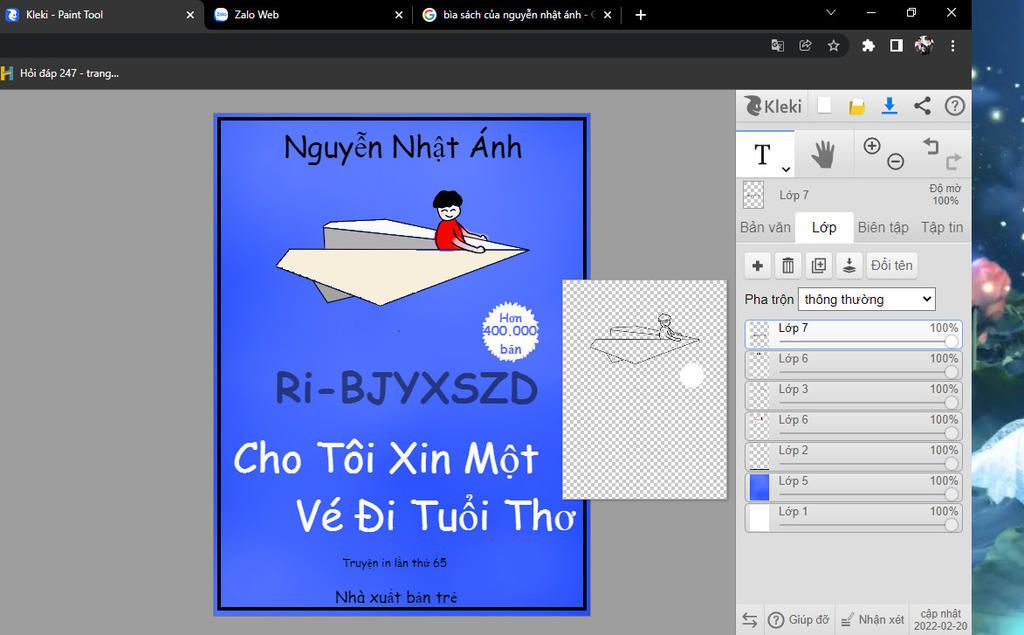The image size is (1024, 635).
Task: Close the Zalo Web tab
Action: (x=398, y=14)
